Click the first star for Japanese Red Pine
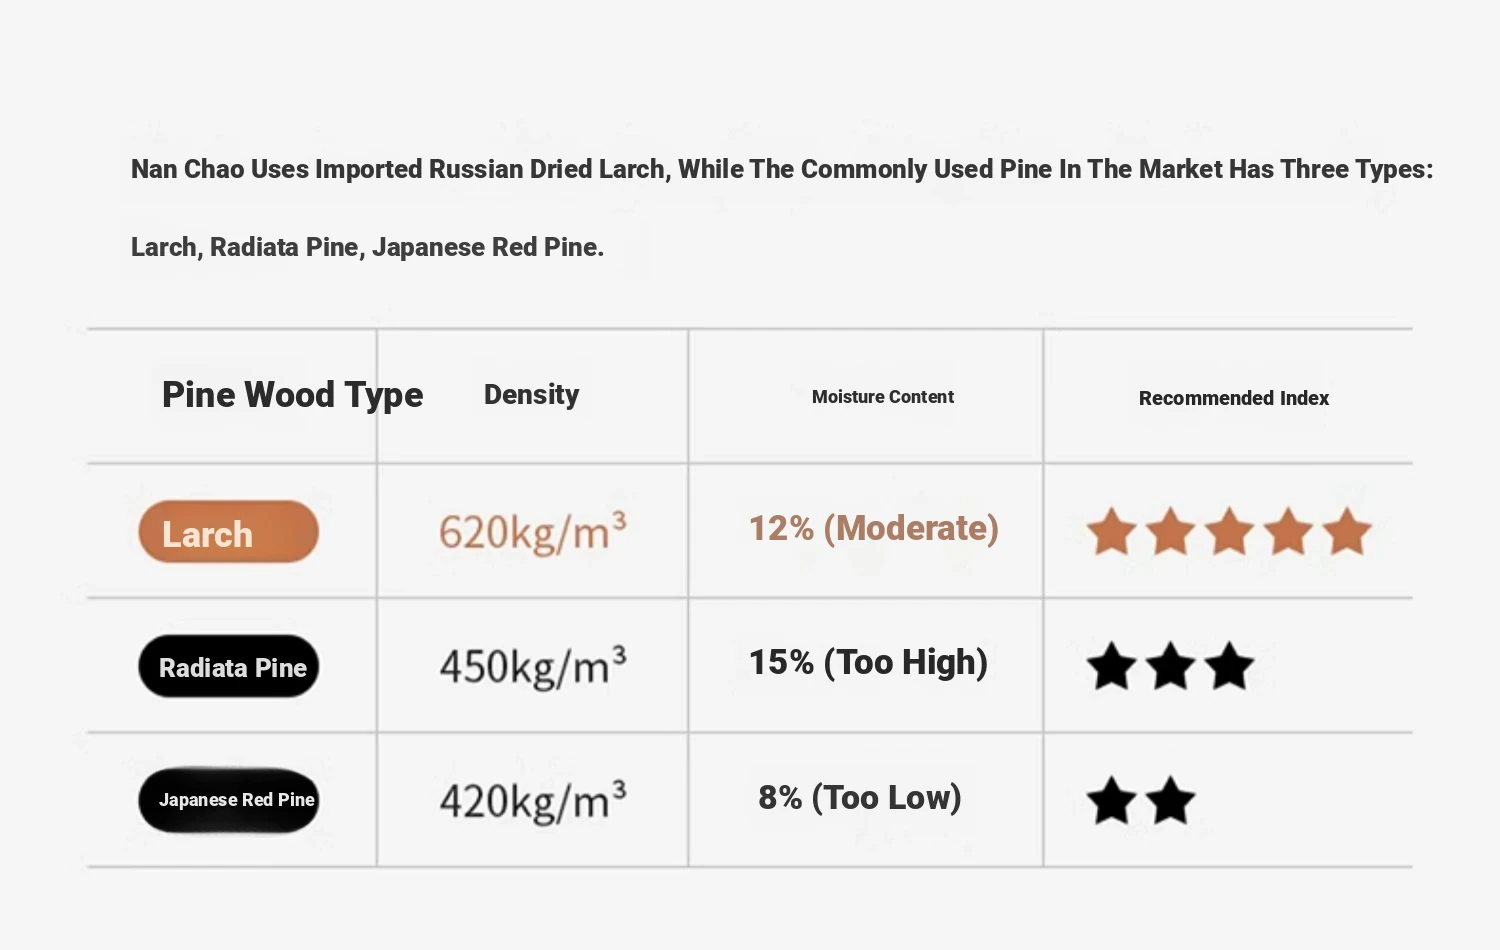This screenshot has height=950, width=1500. click(x=1111, y=800)
